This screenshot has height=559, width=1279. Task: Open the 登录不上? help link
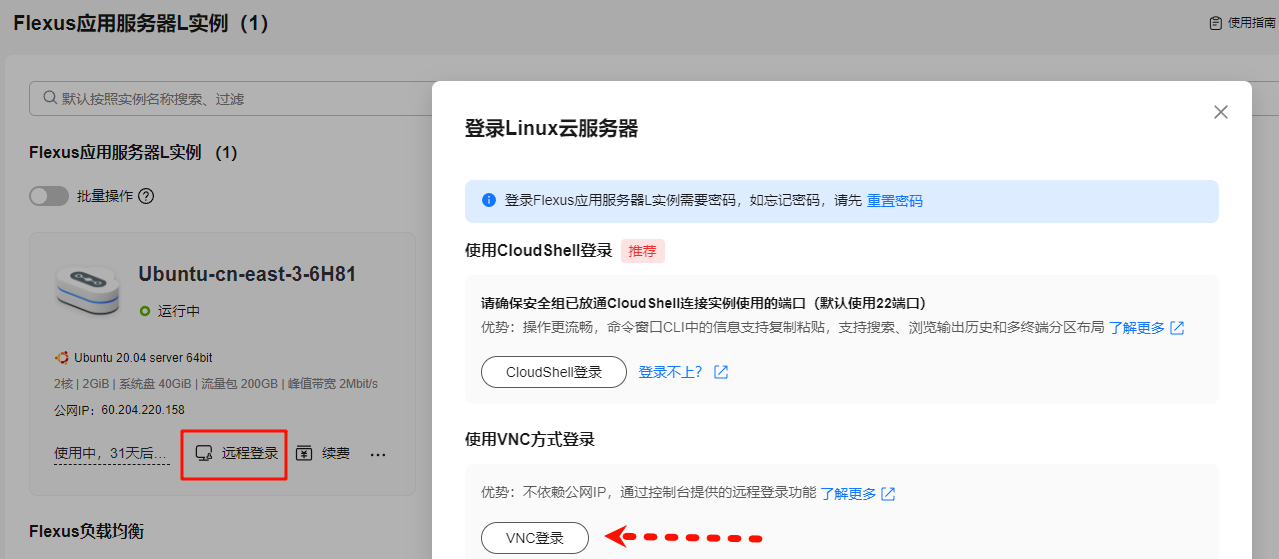[671, 372]
